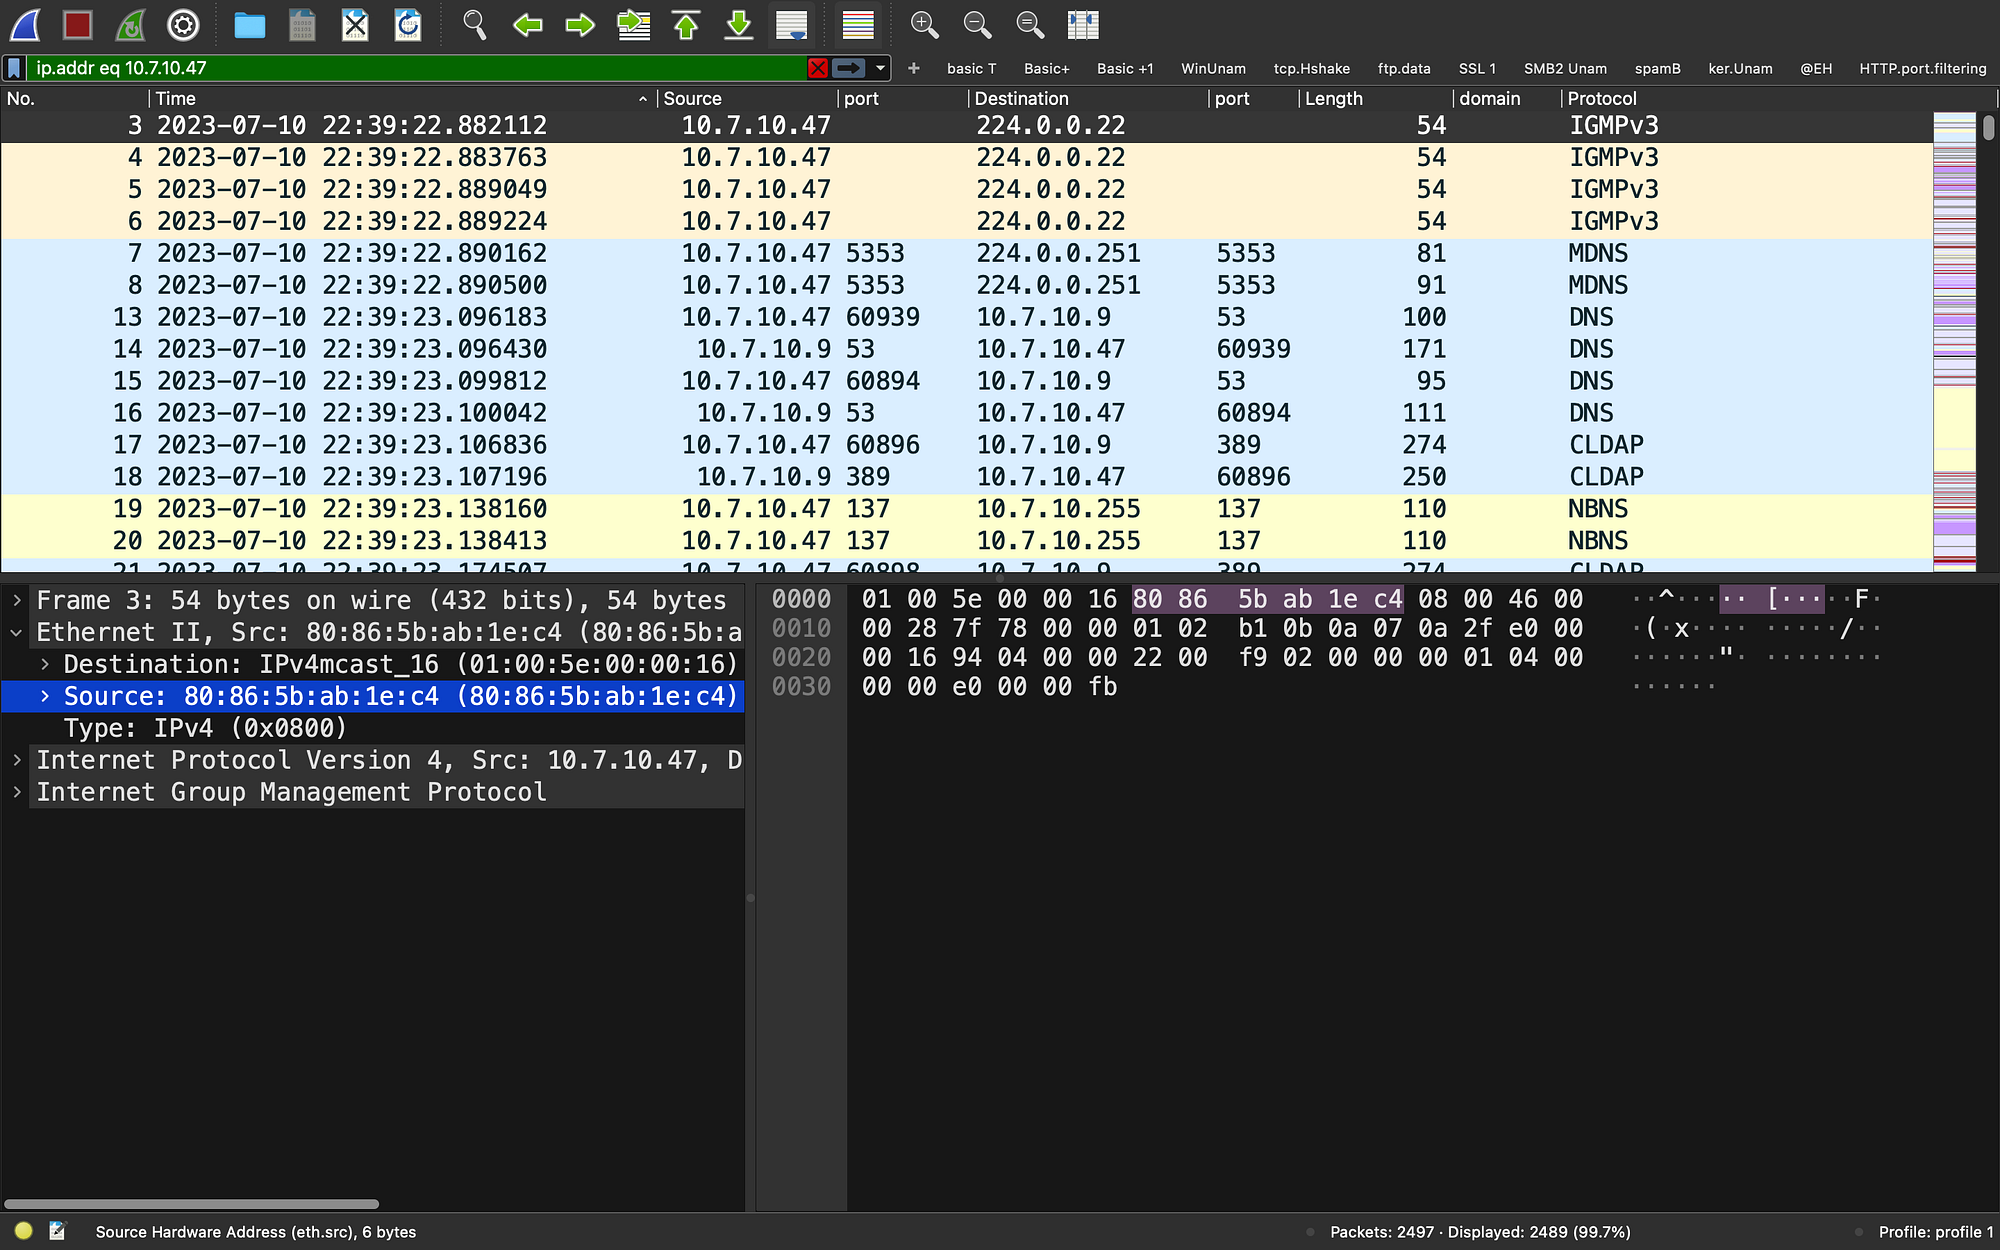
Task: Apply the 'SMB2 Unam' filter button
Action: 1565,68
